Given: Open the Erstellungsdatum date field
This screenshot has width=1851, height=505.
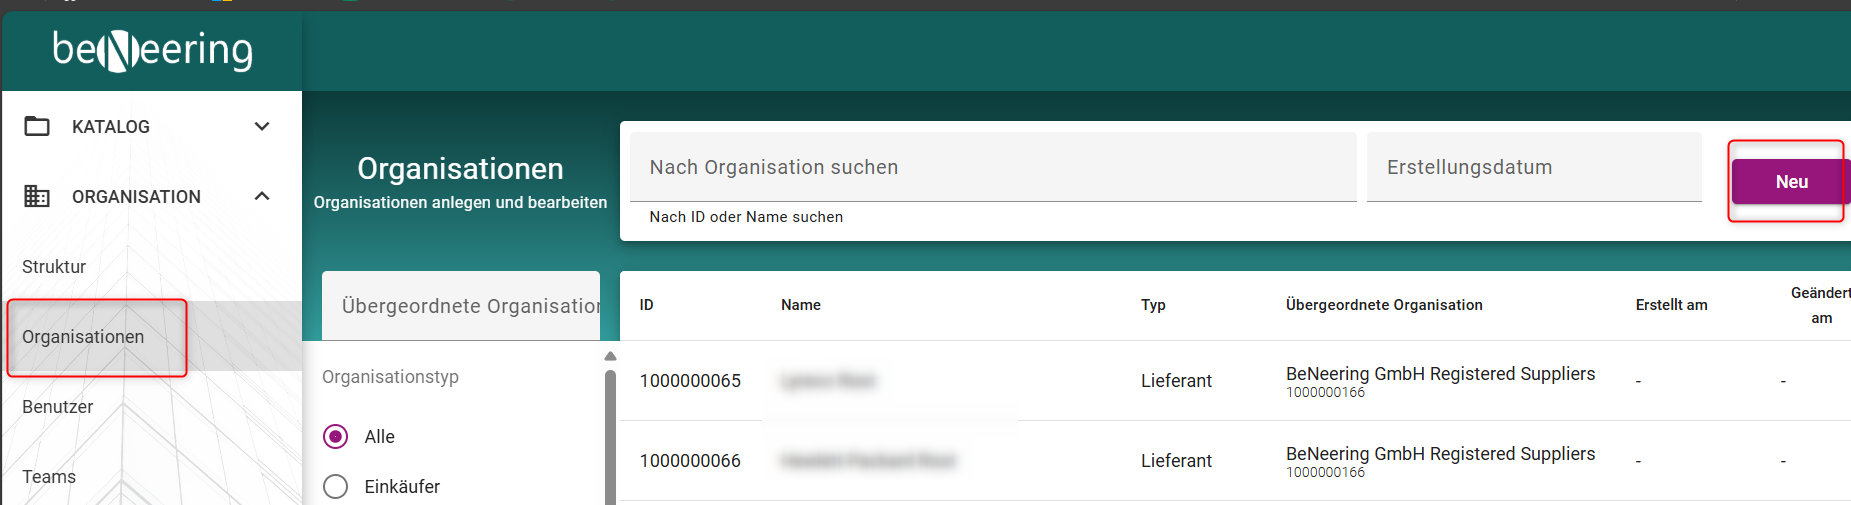Looking at the screenshot, I should [1532, 167].
